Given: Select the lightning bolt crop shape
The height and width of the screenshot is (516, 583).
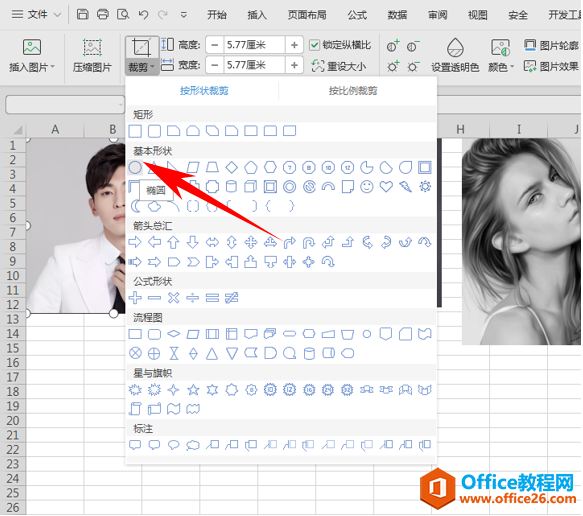Looking at the screenshot, I should pos(406,186).
